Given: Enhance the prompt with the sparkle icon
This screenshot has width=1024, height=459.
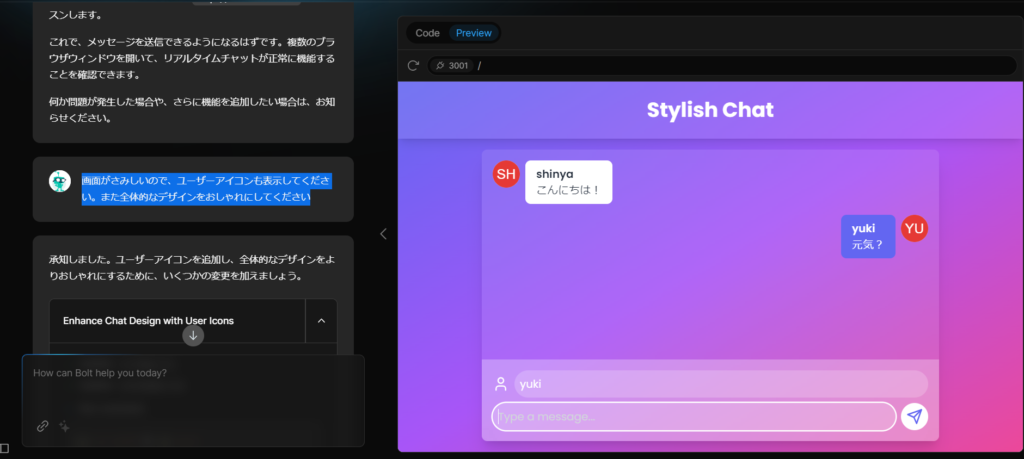Looking at the screenshot, I should [65, 426].
